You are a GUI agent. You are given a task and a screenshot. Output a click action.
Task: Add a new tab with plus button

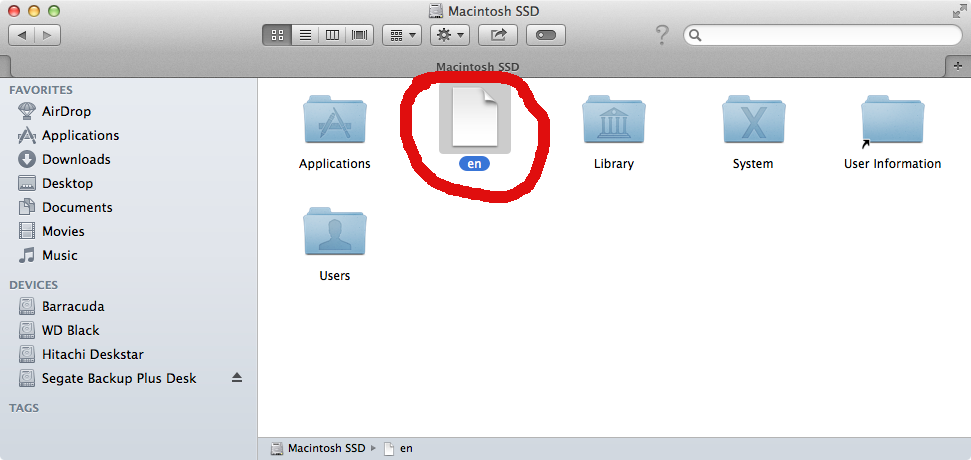(958, 66)
